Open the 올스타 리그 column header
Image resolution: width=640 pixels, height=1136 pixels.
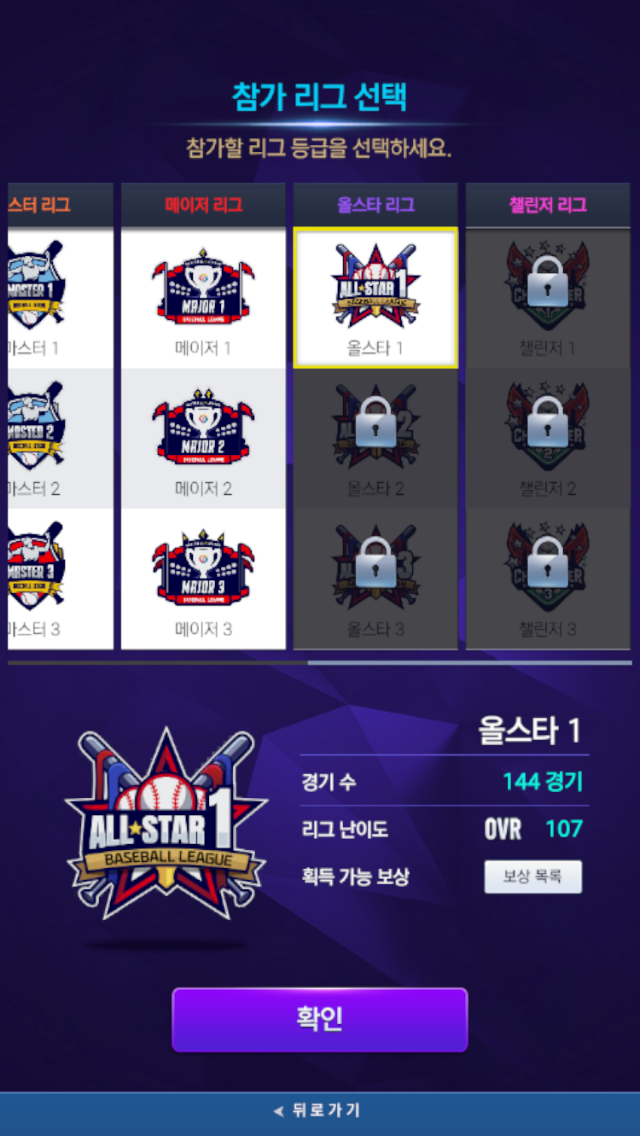point(375,204)
